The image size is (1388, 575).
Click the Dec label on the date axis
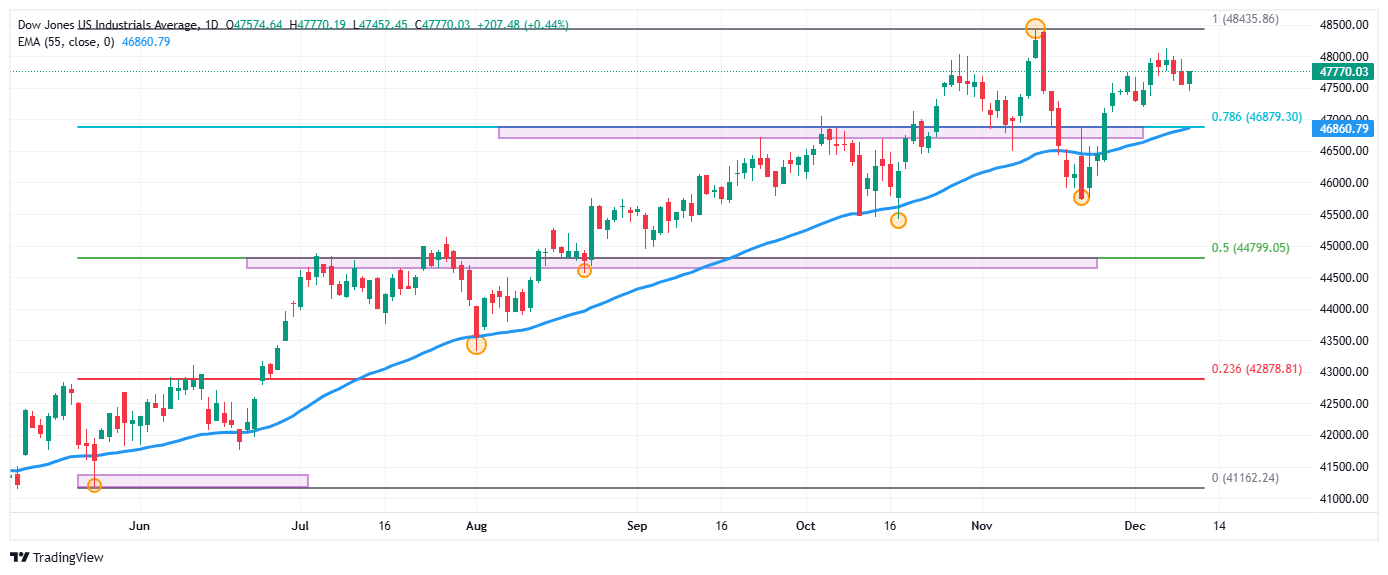pyautogui.click(x=1134, y=525)
